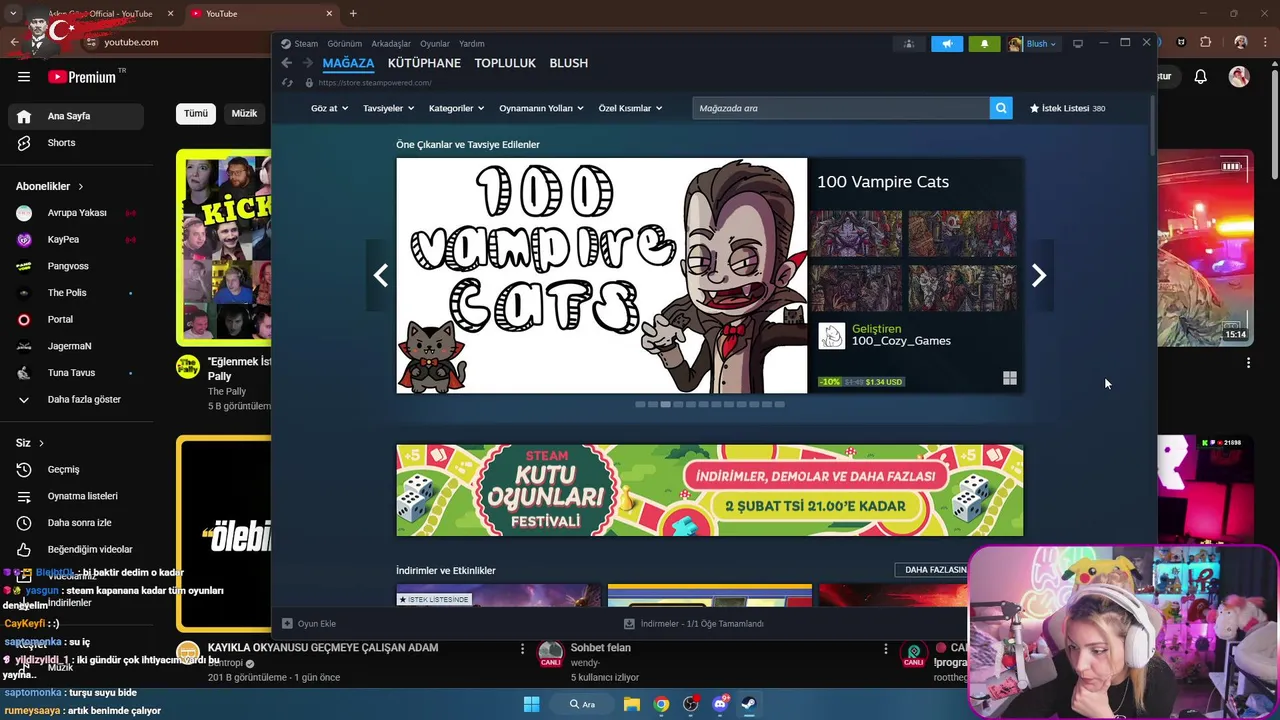Expand the Göz at dropdown

[329, 108]
